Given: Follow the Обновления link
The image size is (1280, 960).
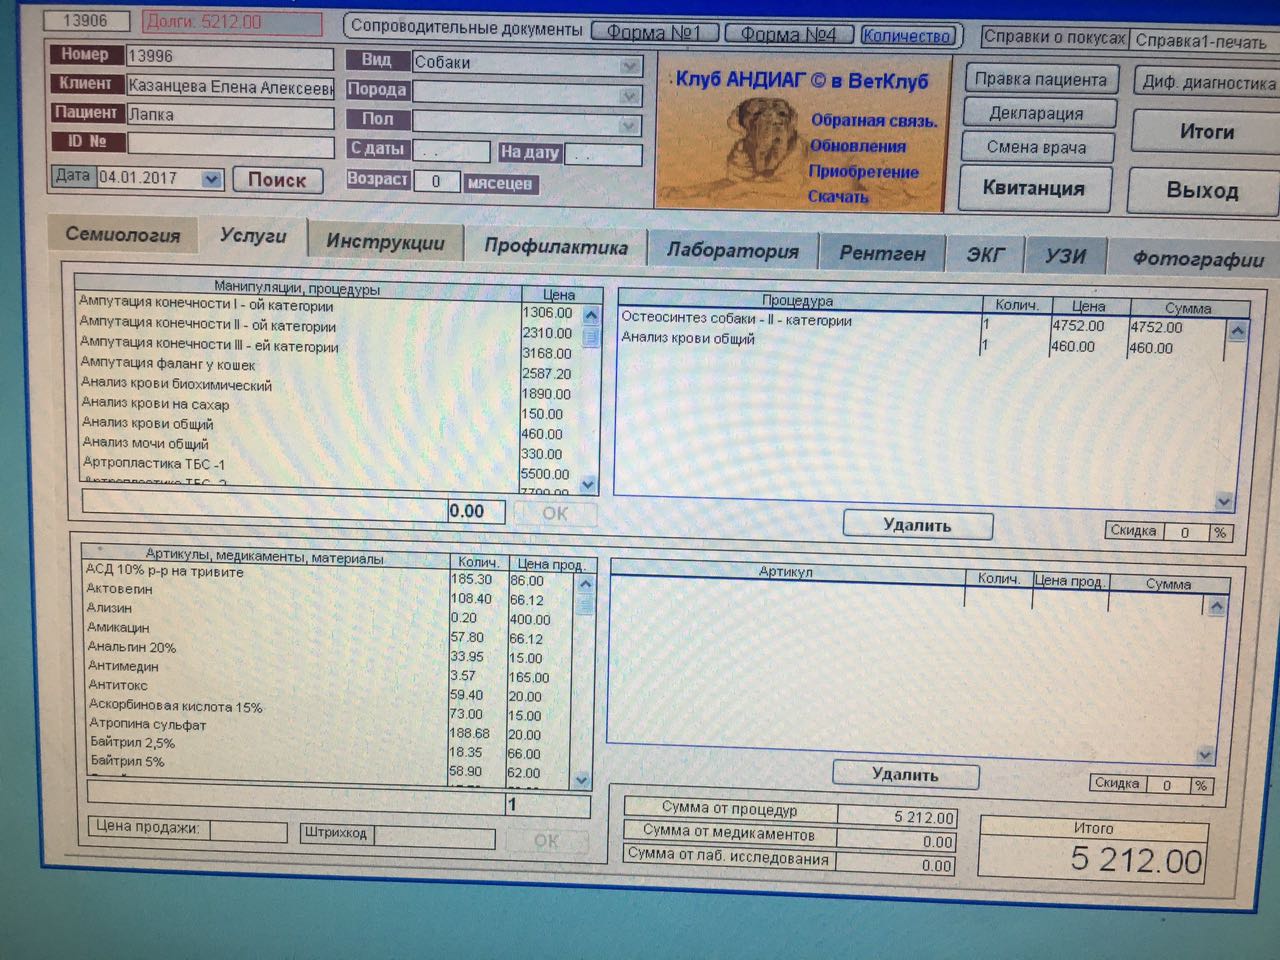Looking at the screenshot, I should pos(858,146).
